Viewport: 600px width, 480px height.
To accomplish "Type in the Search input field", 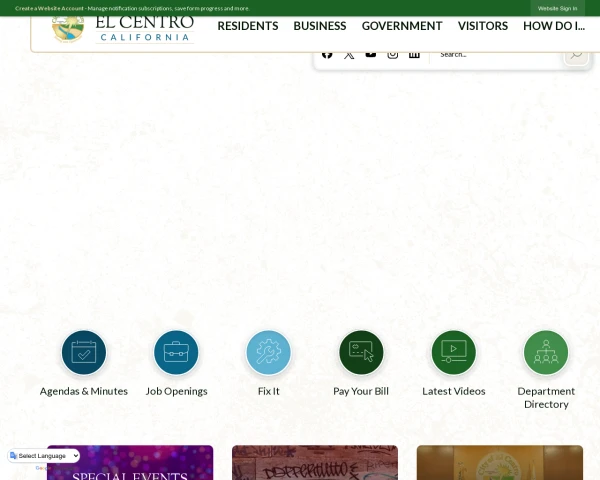I will (x=495, y=54).
